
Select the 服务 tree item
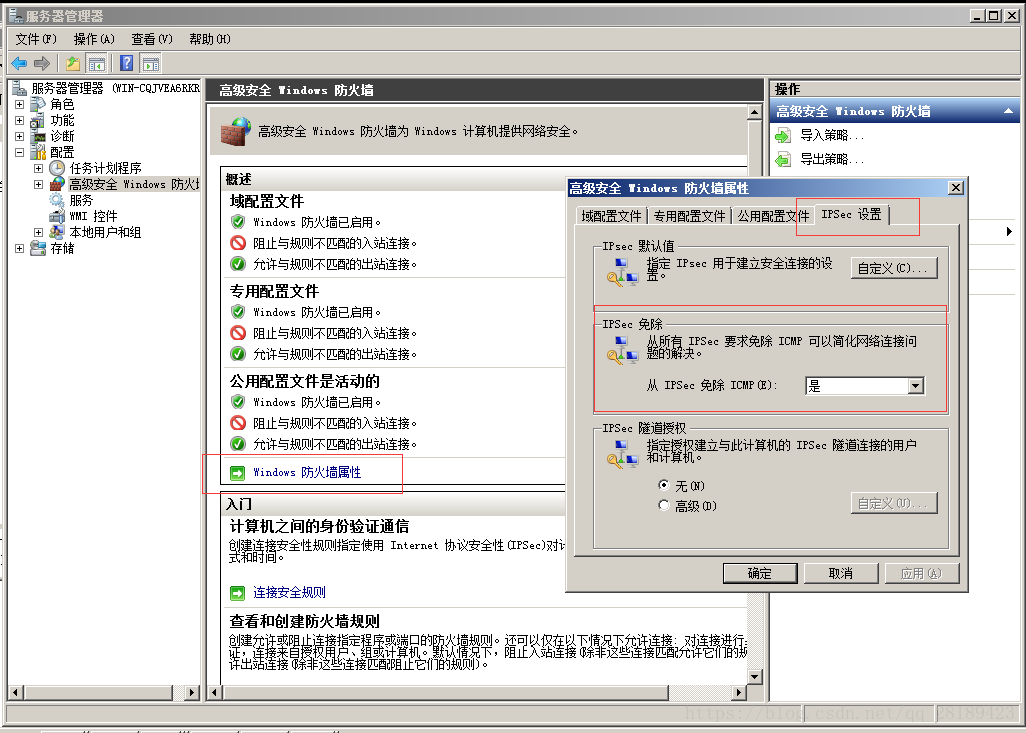point(81,200)
